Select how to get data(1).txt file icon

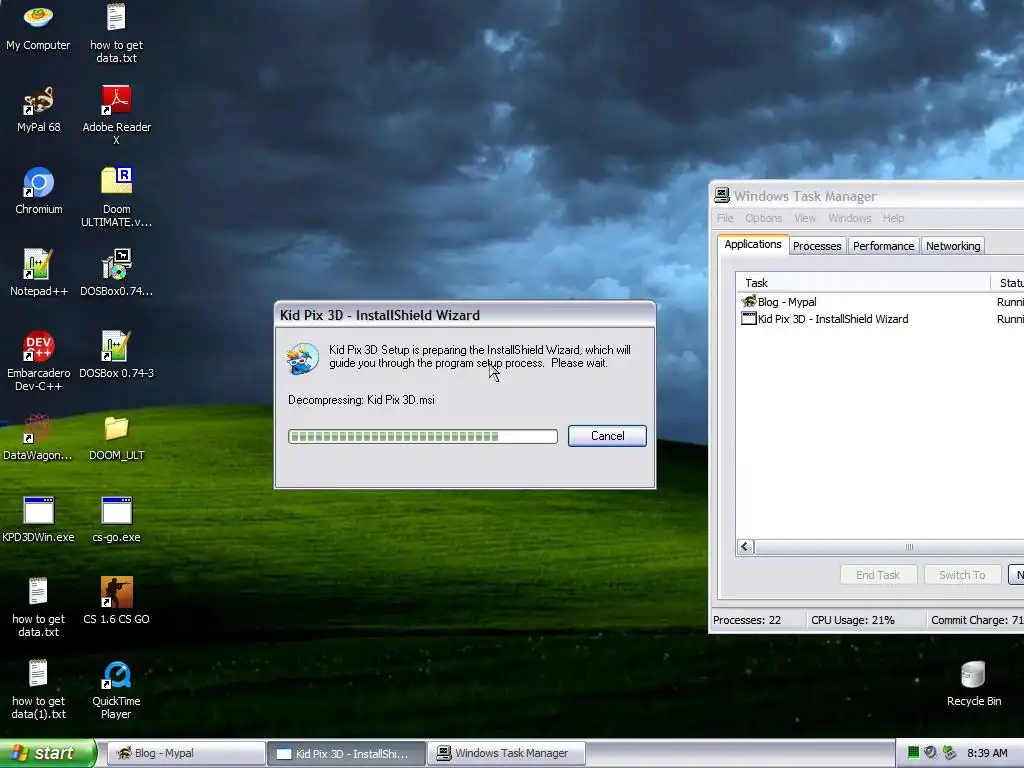pos(38,690)
